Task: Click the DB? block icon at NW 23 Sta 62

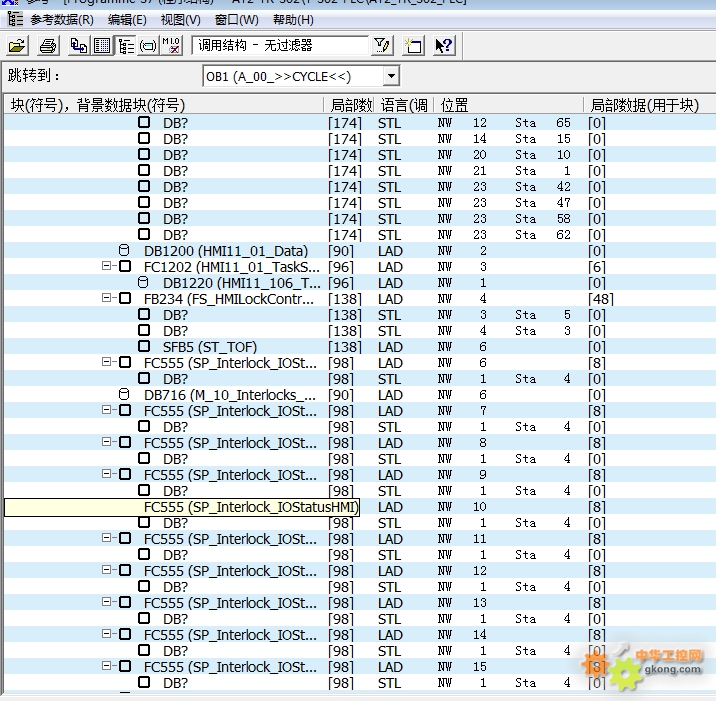Action: (144, 234)
